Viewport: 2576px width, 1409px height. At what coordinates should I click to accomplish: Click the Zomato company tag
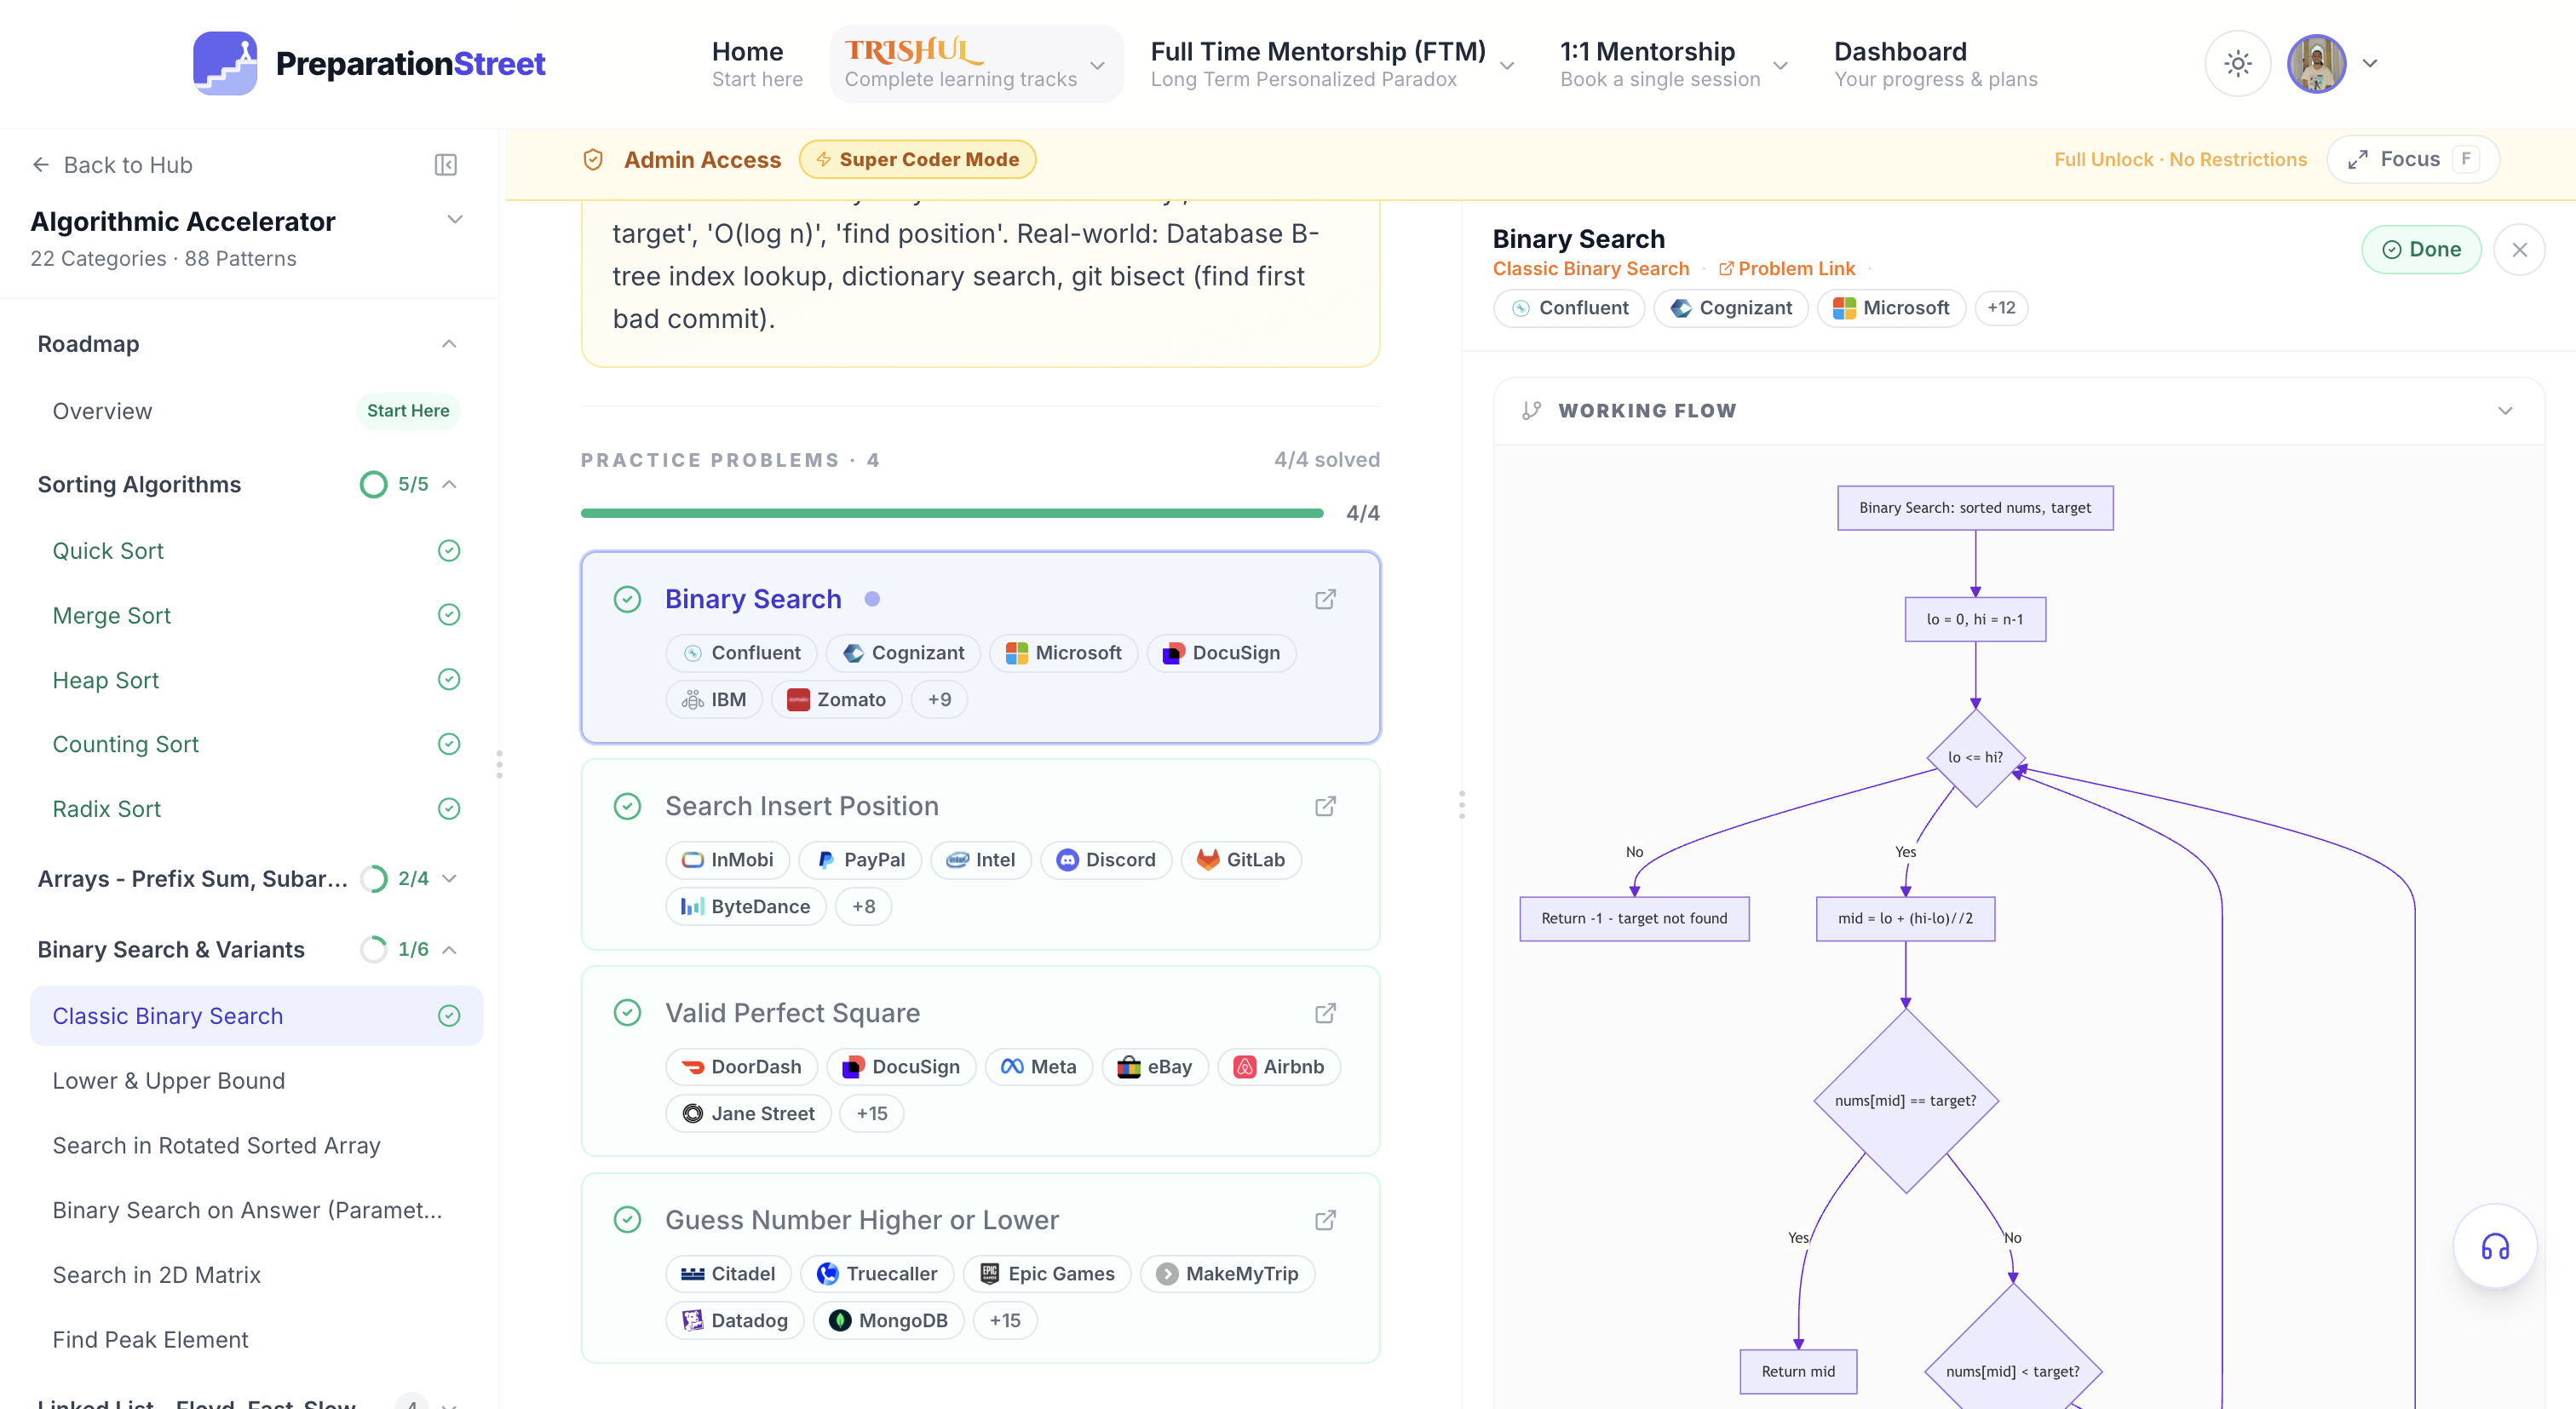pyautogui.click(x=836, y=700)
